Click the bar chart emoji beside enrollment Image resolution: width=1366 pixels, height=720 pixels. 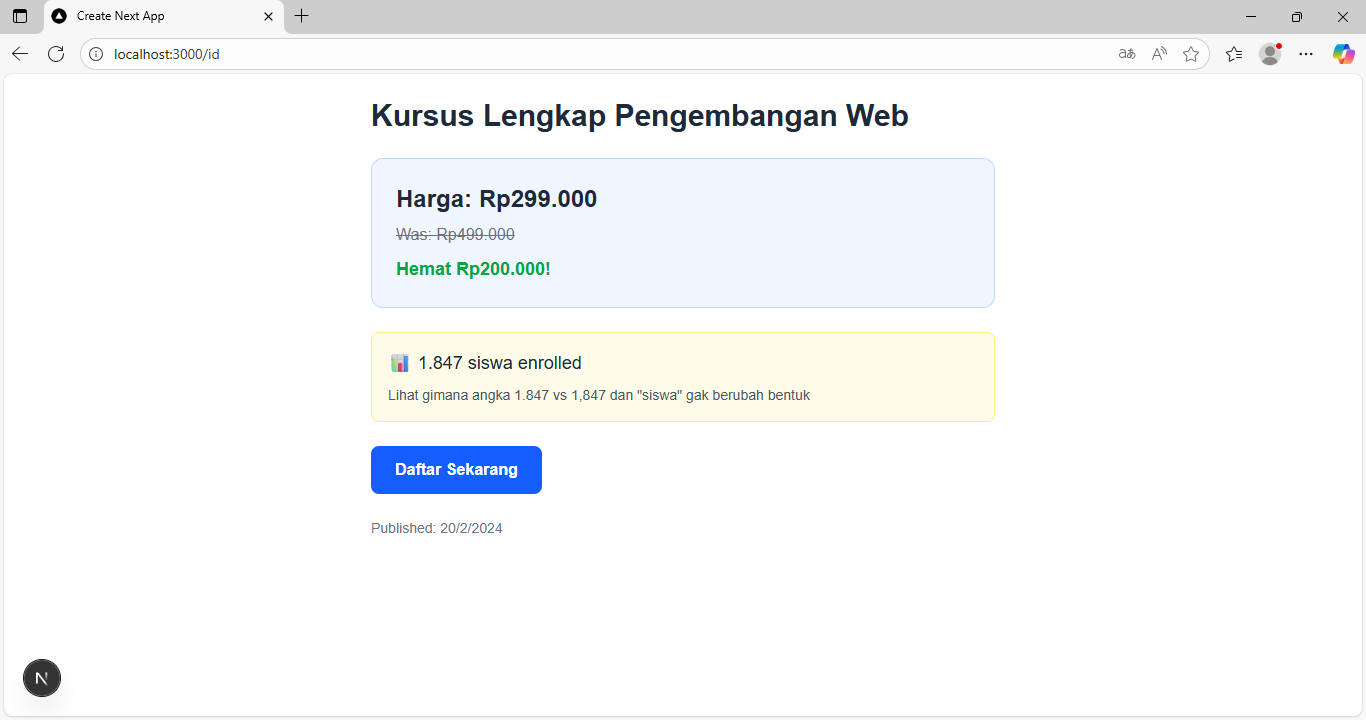[400, 363]
